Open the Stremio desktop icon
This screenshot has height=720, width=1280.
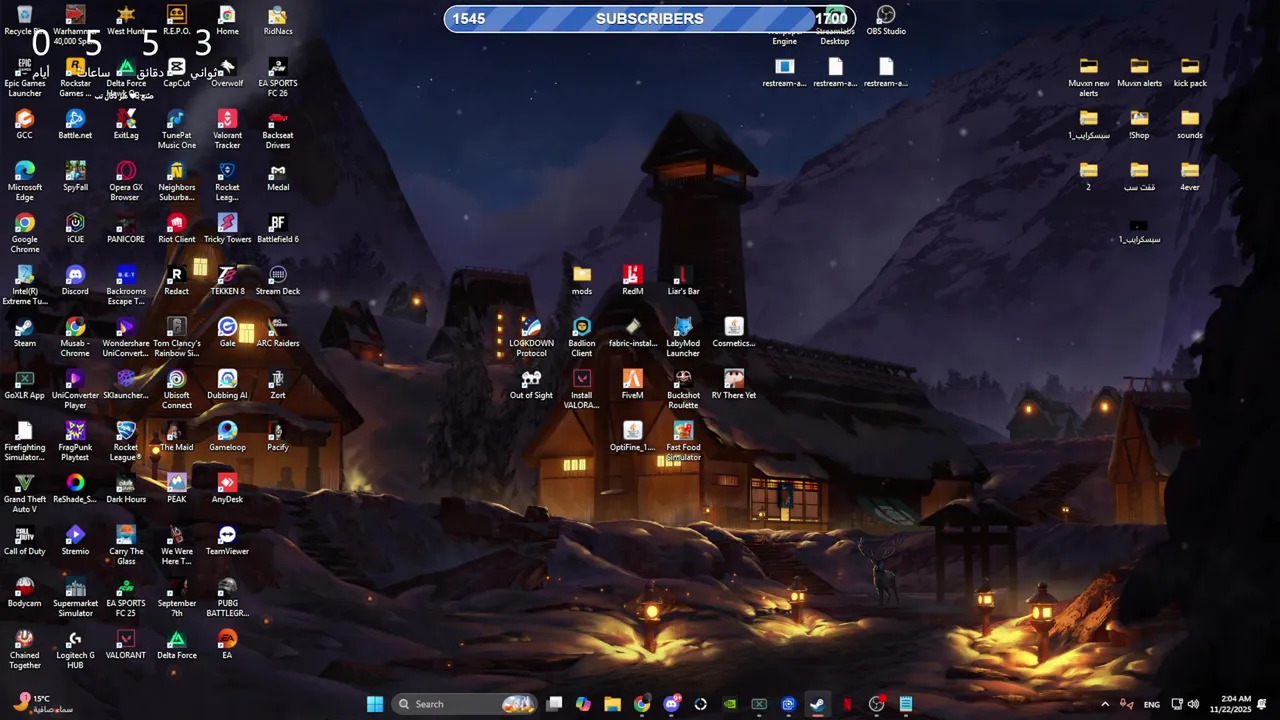pyautogui.click(x=75, y=540)
